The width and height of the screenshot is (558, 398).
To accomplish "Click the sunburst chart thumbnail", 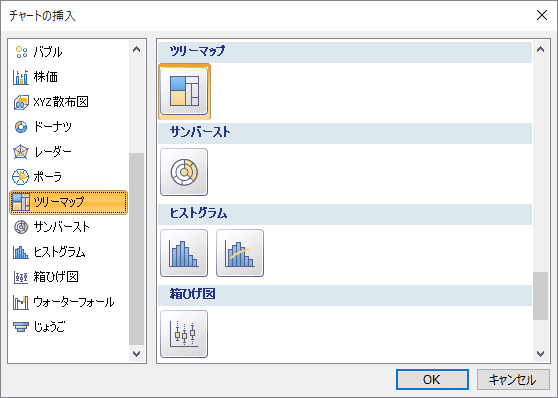I will [x=184, y=172].
